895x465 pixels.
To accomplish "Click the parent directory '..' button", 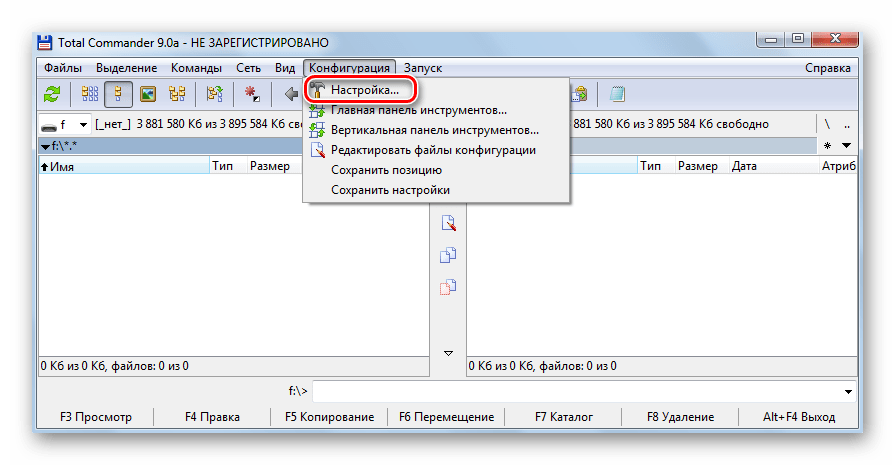I will point(847,124).
